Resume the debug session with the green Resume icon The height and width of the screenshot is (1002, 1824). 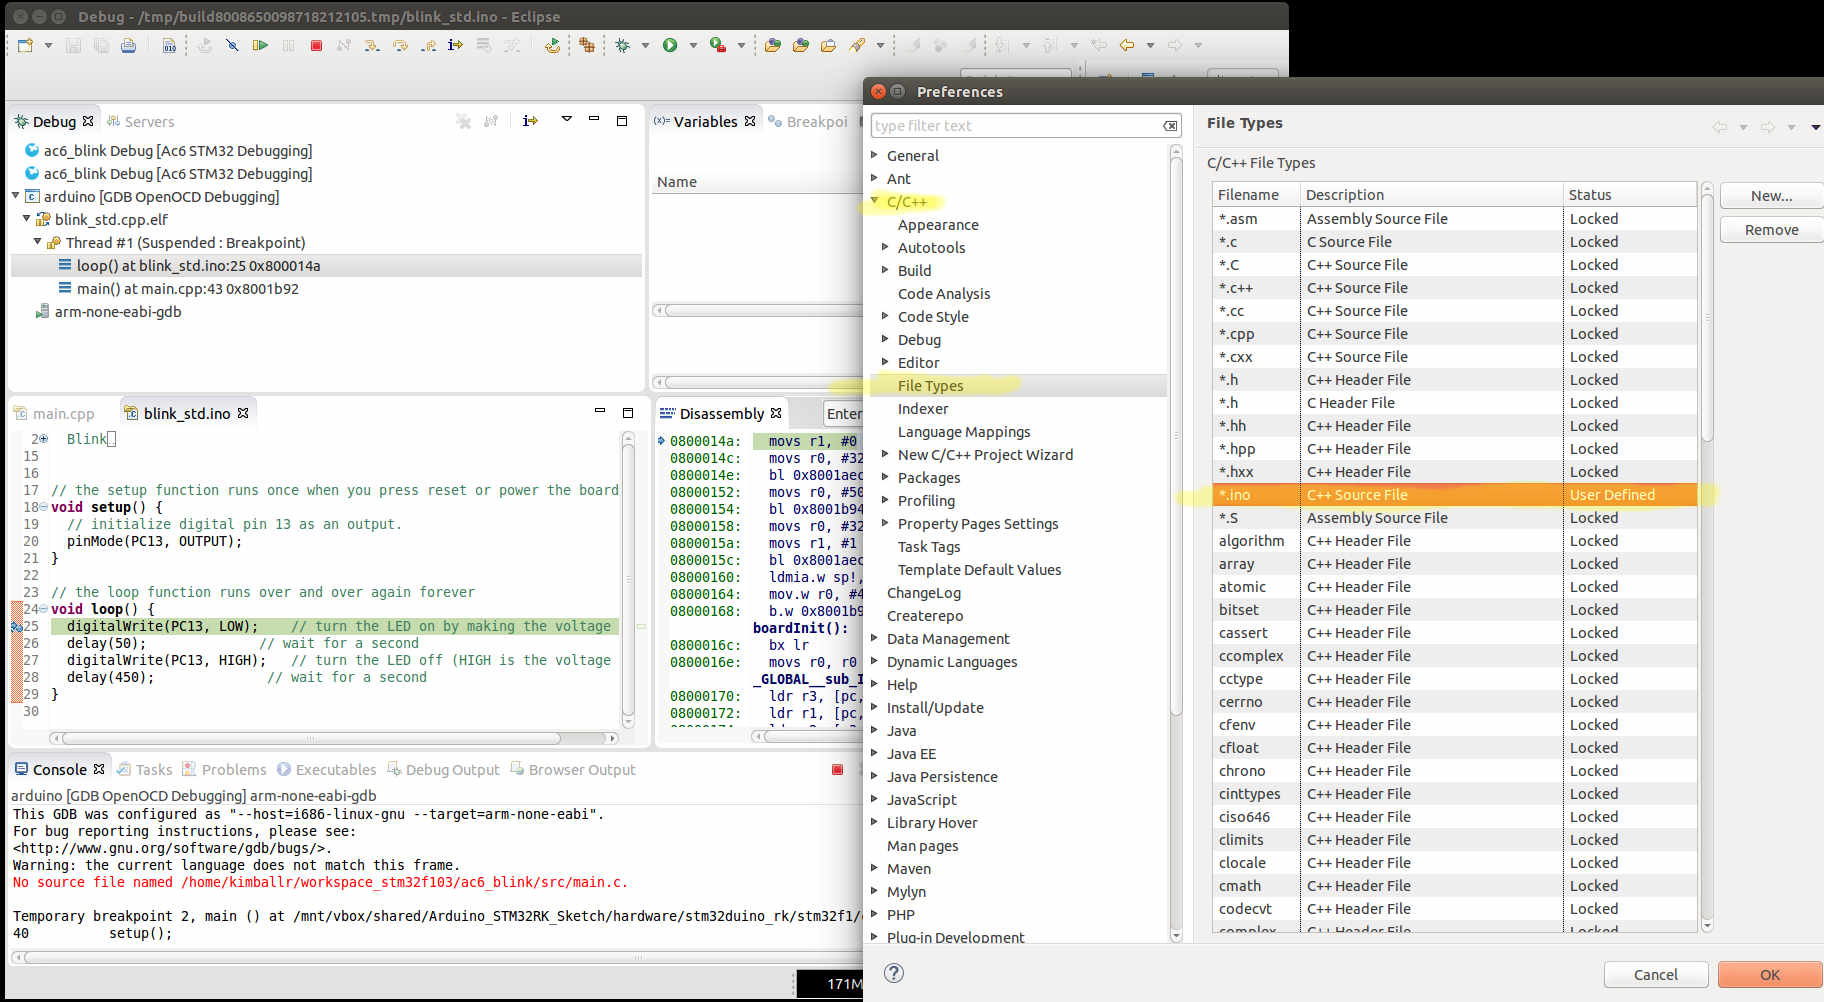click(260, 45)
